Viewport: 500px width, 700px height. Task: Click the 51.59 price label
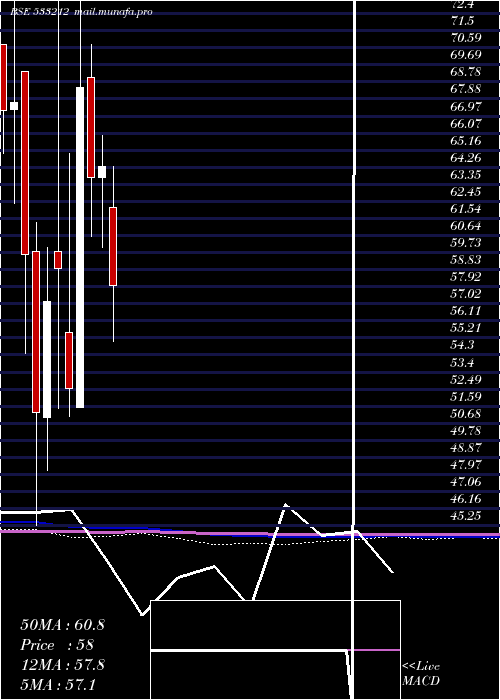466,396
